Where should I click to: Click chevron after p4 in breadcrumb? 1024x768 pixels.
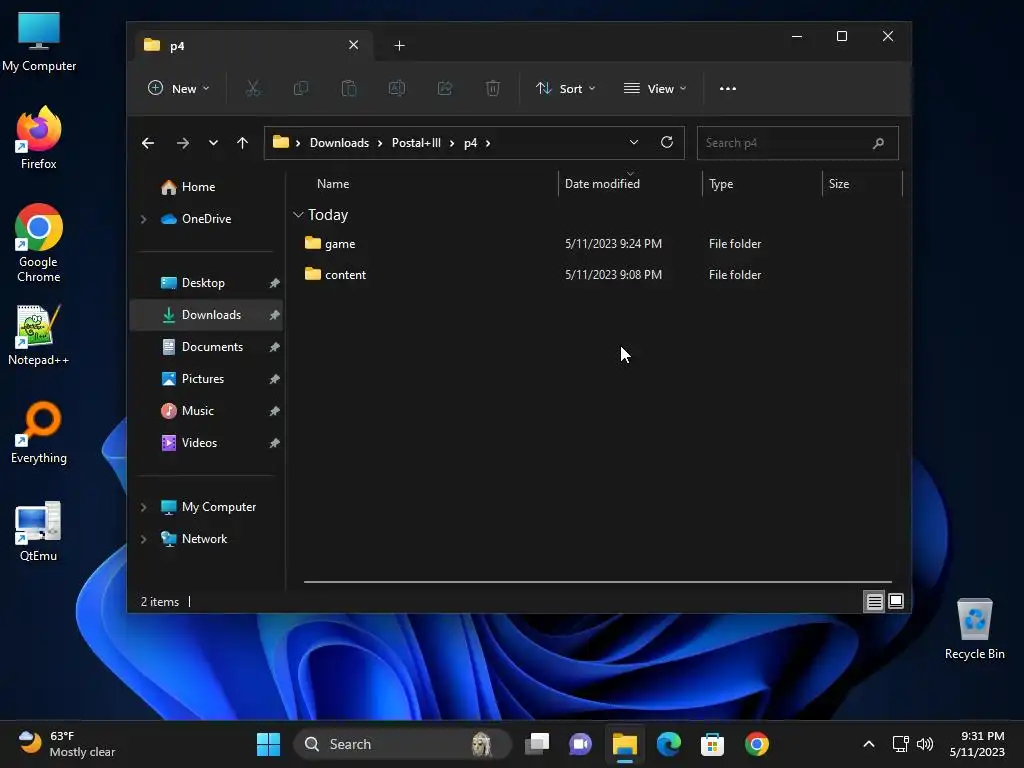click(x=488, y=143)
